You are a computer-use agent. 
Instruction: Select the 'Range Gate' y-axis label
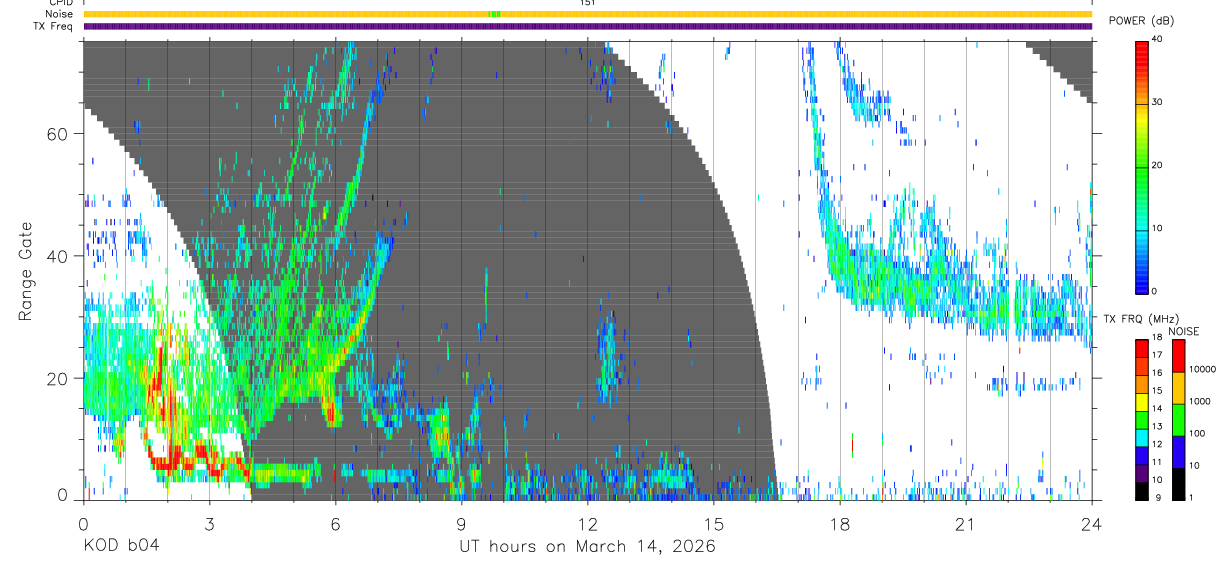26,271
